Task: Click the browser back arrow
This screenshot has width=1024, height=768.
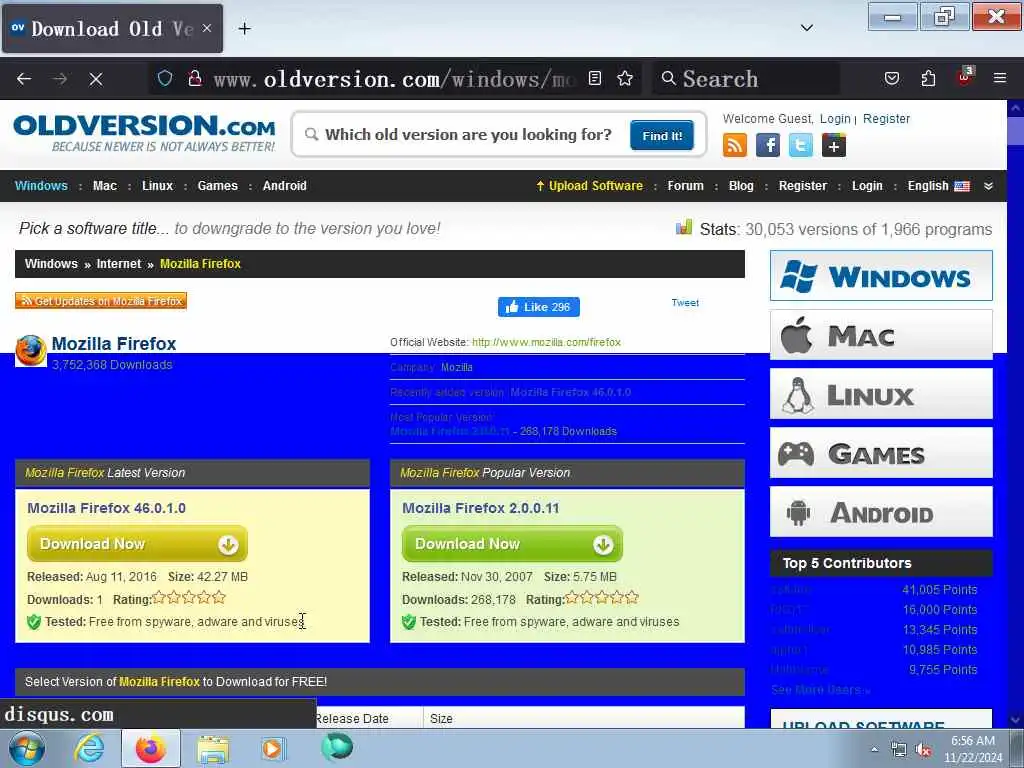Action: click(x=24, y=79)
